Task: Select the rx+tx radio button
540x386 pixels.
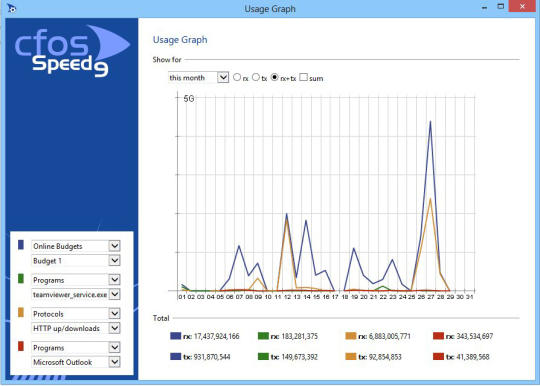Action: click(x=274, y=77)
